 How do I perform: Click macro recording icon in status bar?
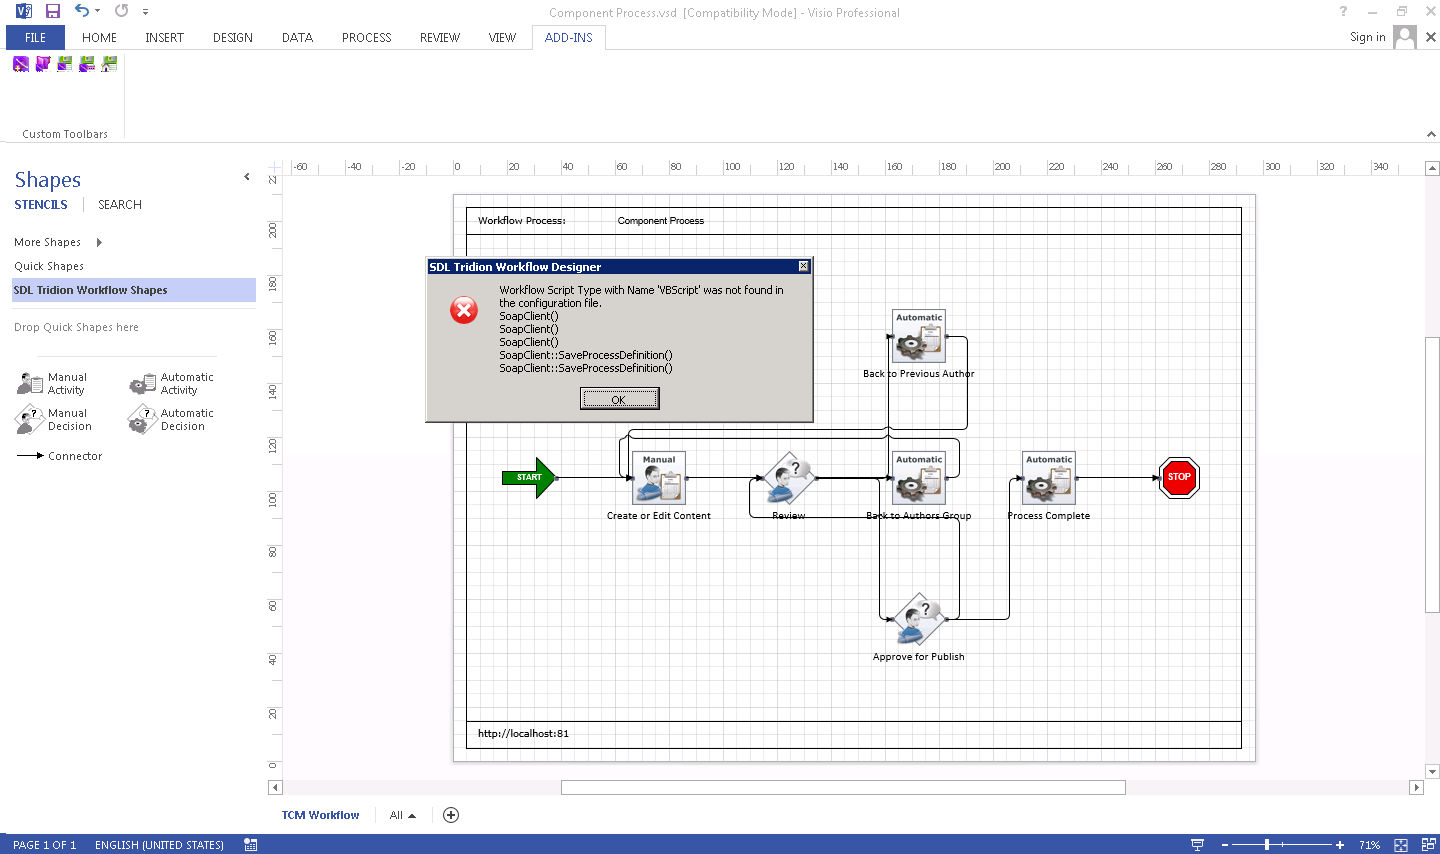click(x=251, y=845)
